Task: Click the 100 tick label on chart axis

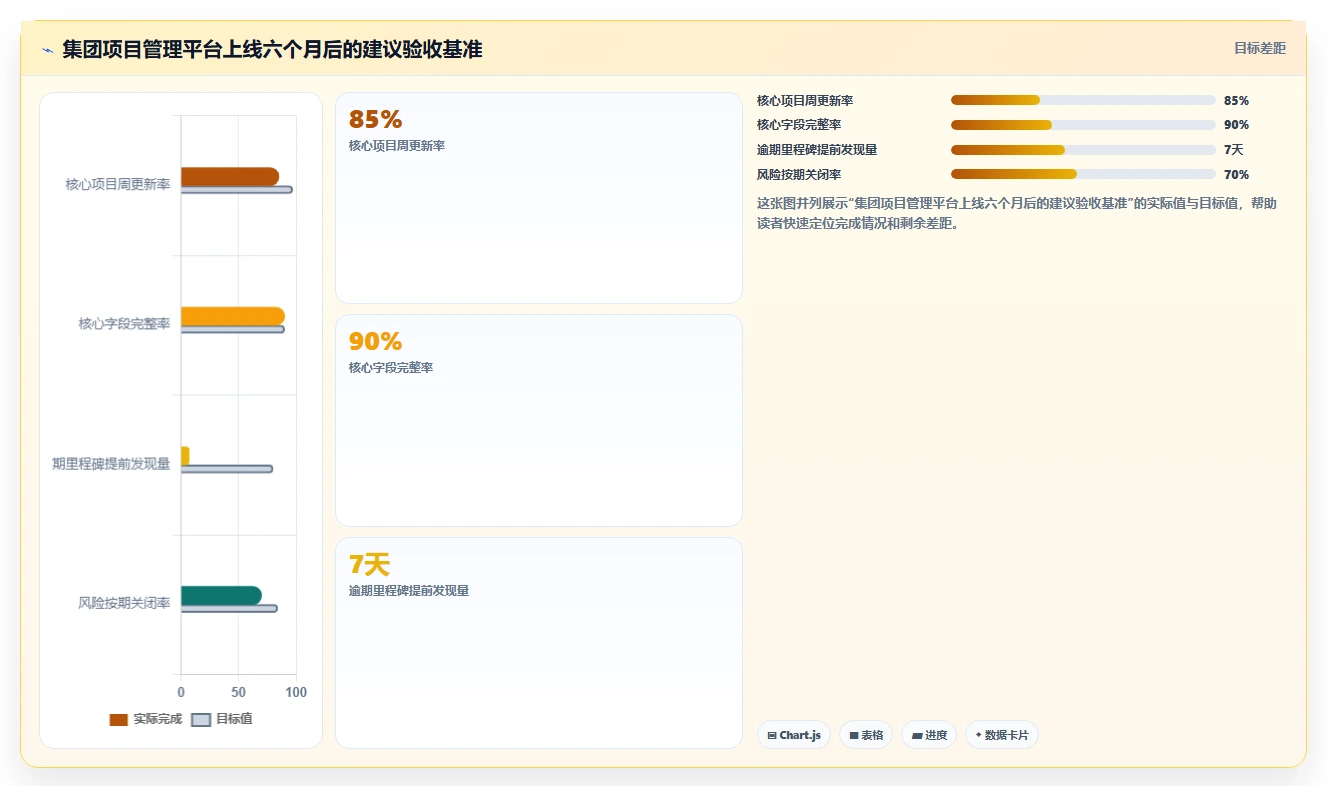Action: 296,692
